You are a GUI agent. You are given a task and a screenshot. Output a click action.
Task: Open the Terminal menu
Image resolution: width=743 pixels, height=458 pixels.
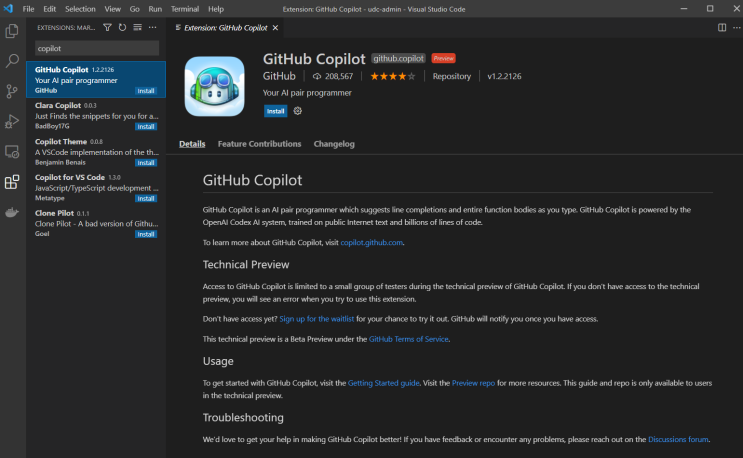(185, 9)
